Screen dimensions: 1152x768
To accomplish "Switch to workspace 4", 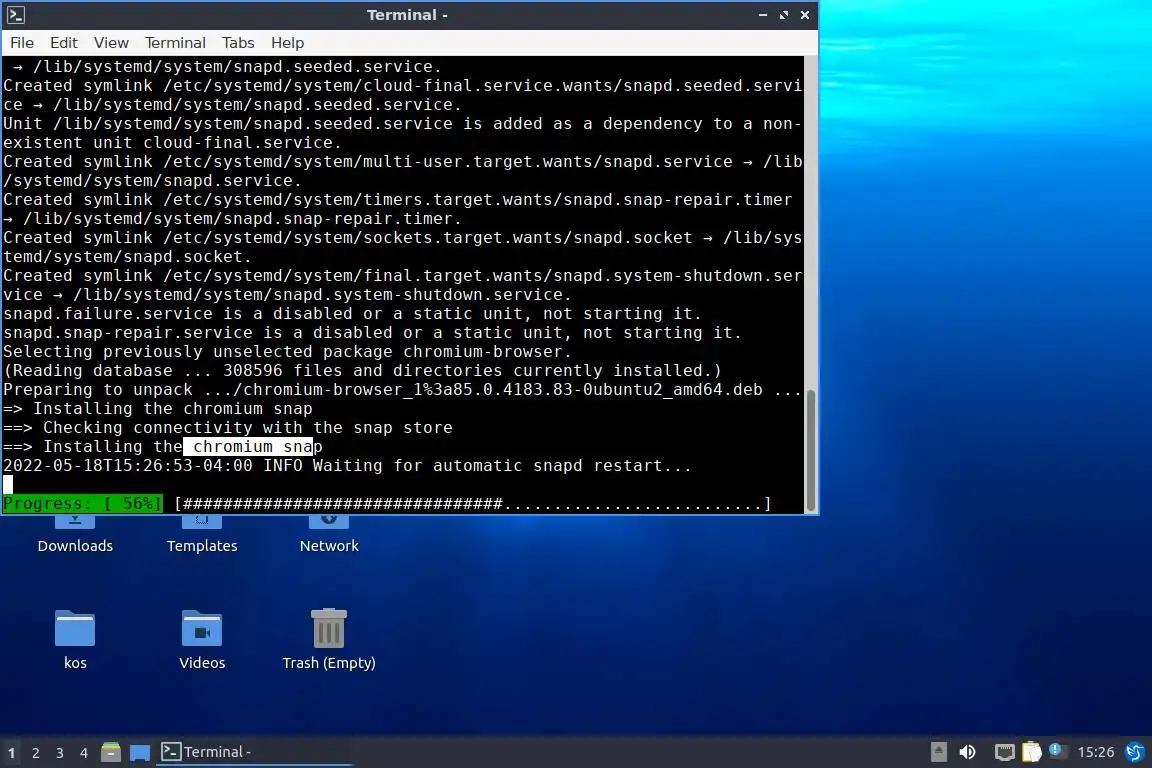I will [84, 753].
